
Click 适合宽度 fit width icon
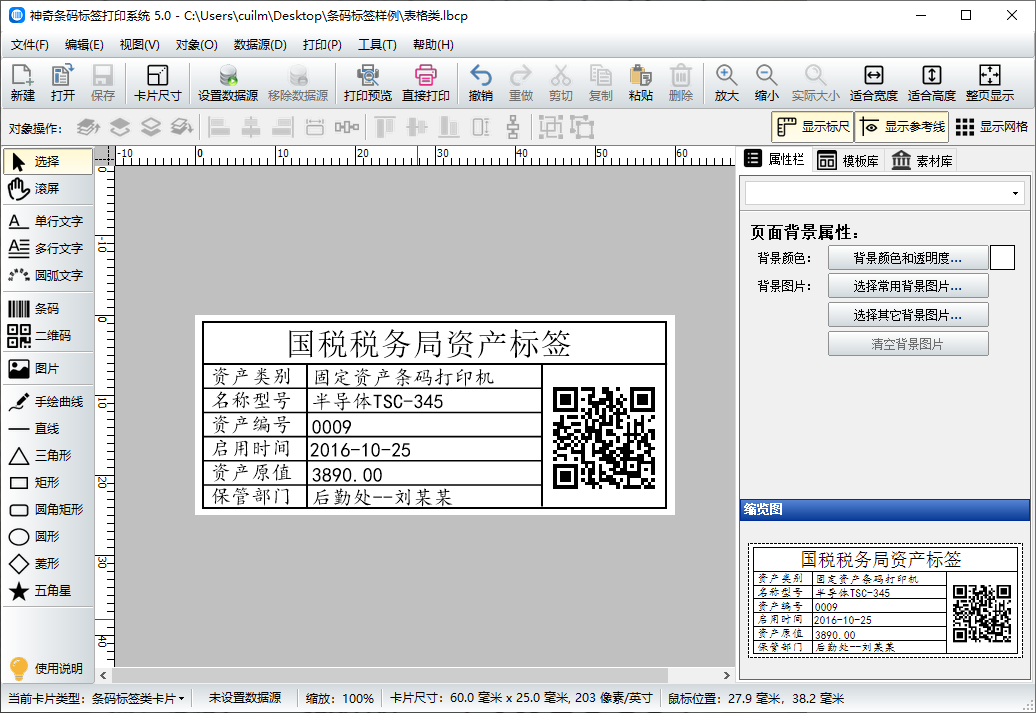tap(873, 83)
